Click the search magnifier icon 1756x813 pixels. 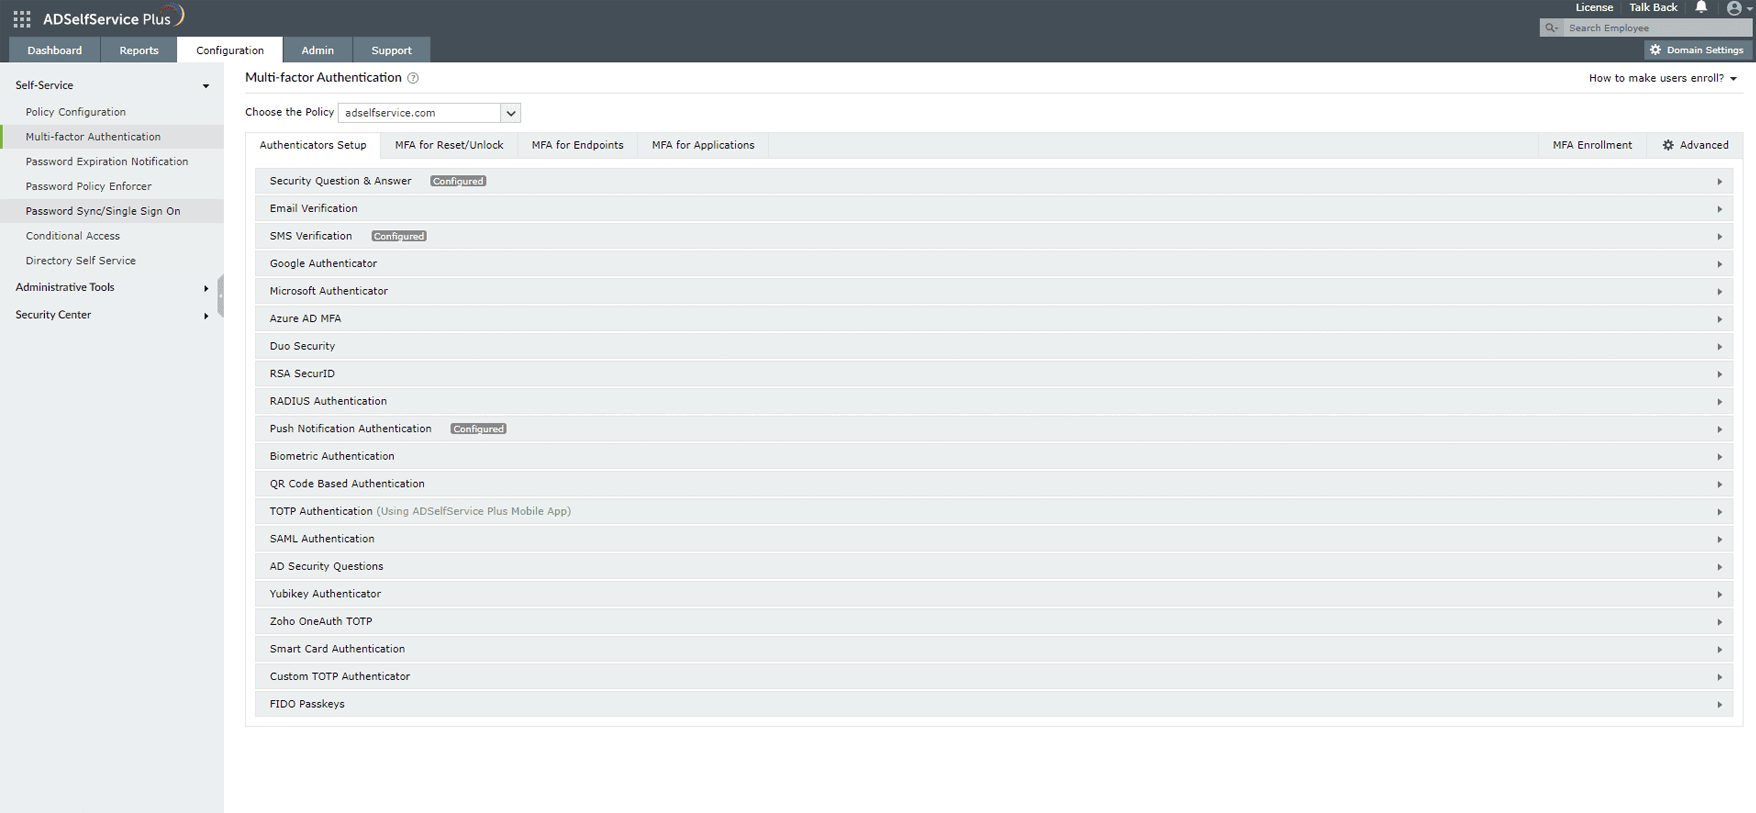click(1551, 28)
